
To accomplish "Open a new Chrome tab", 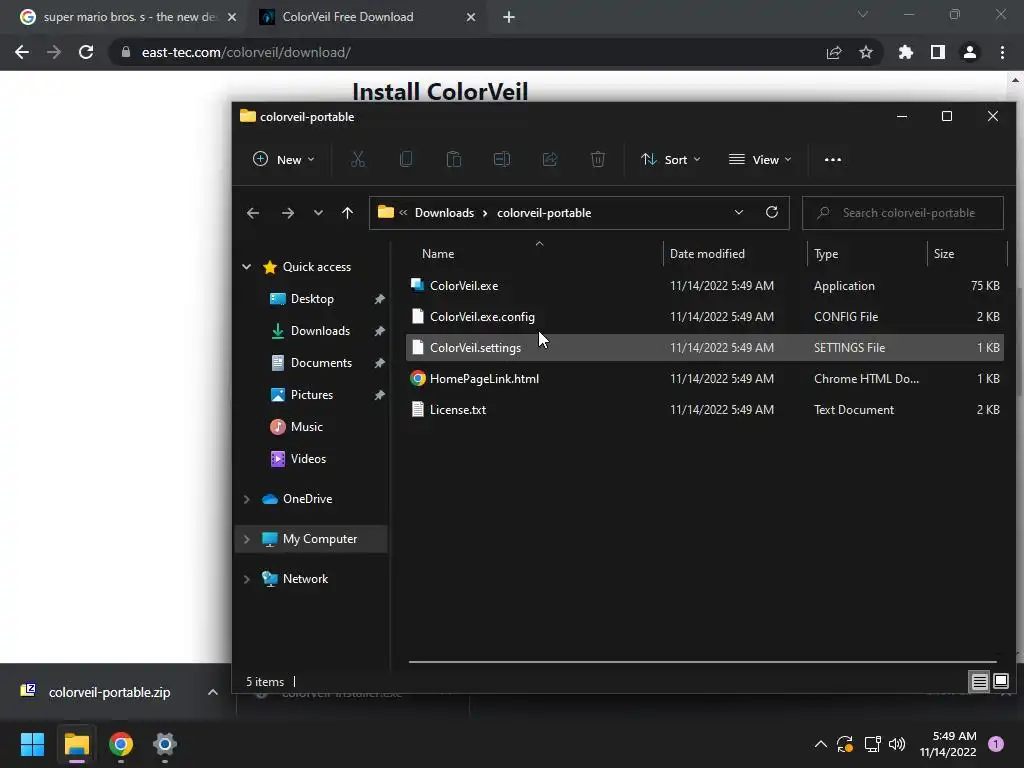I will (x=509, y=17).
